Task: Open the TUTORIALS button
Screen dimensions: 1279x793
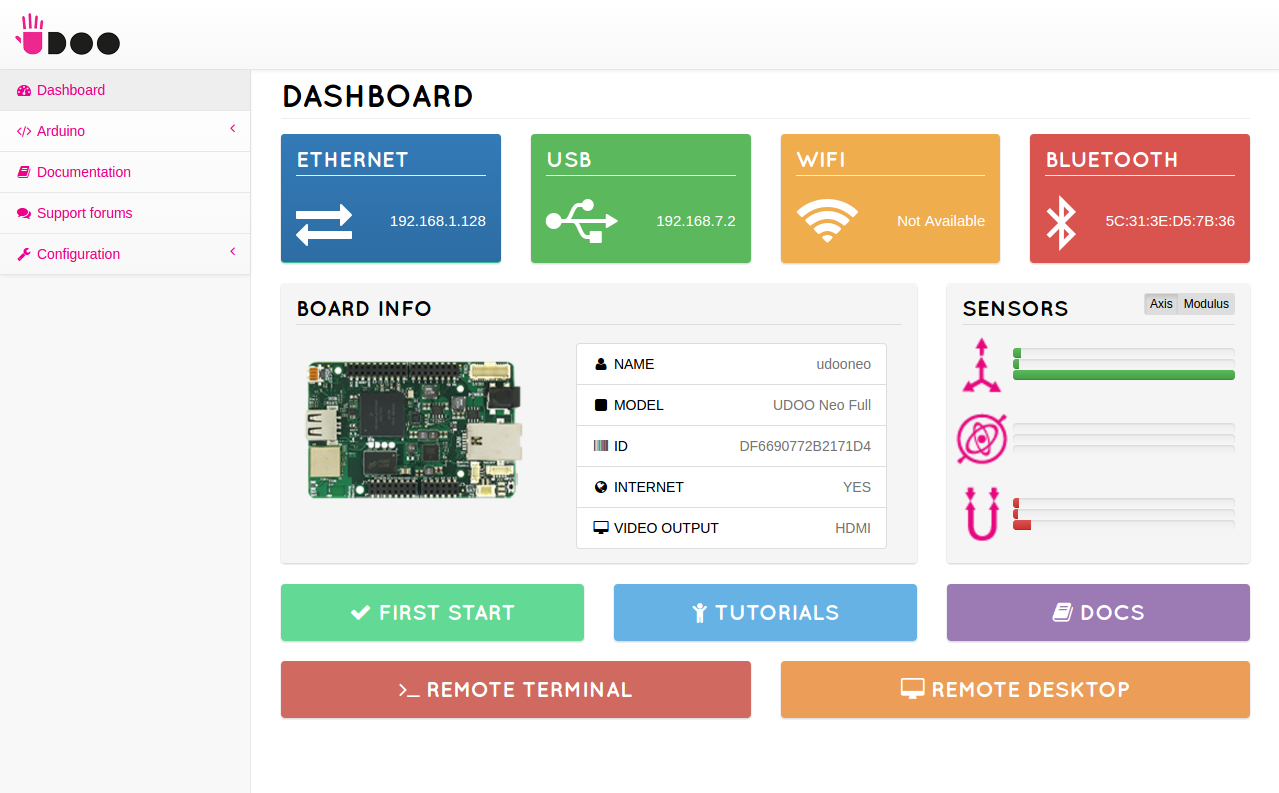Action: [x=765, y=613]
